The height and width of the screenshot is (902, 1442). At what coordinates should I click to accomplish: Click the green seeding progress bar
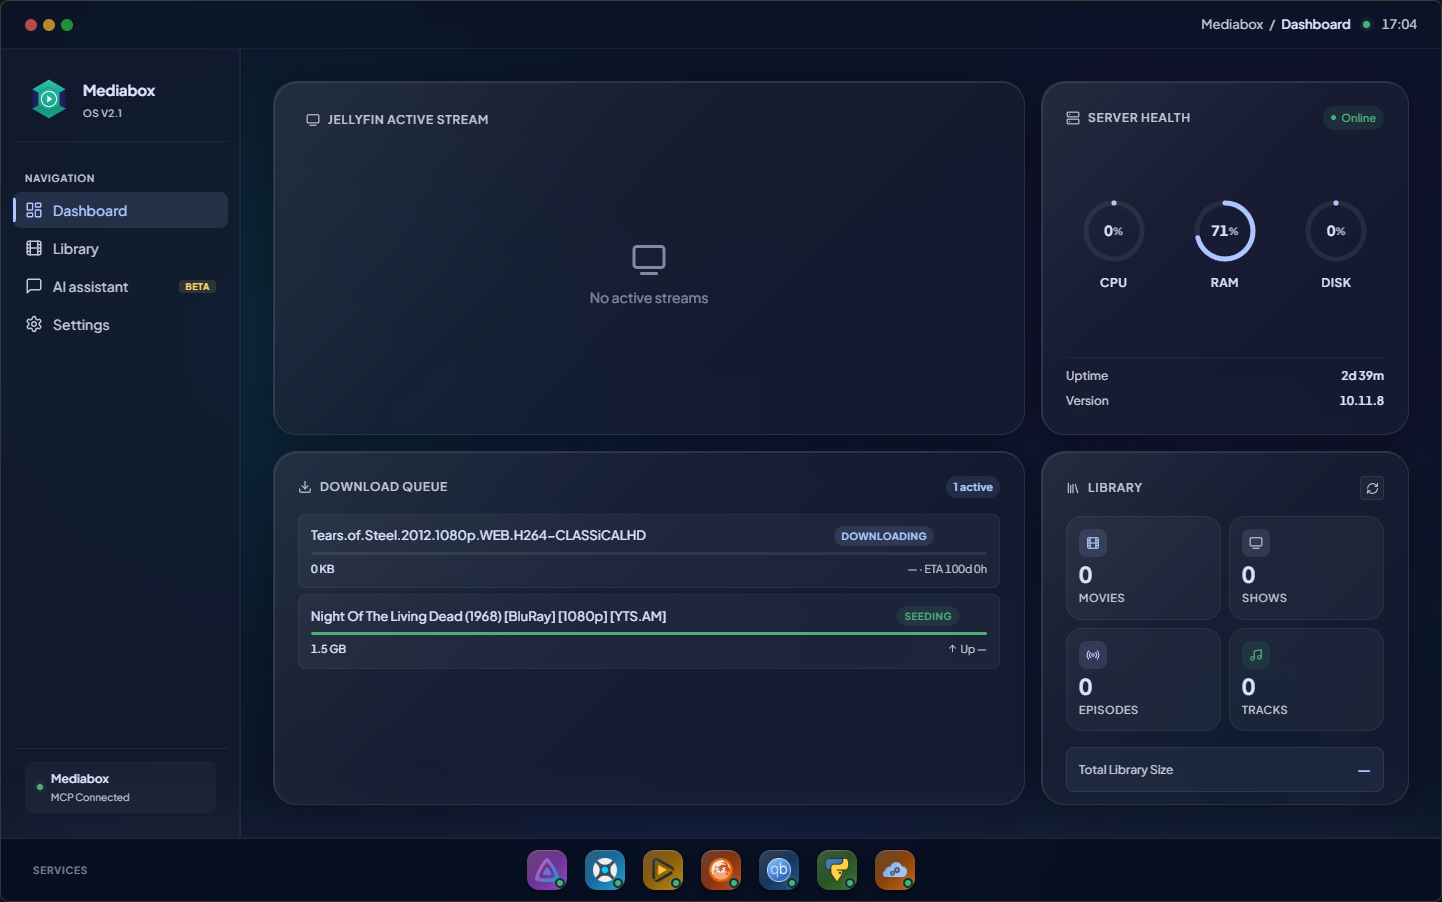click(x=649, y=633)
